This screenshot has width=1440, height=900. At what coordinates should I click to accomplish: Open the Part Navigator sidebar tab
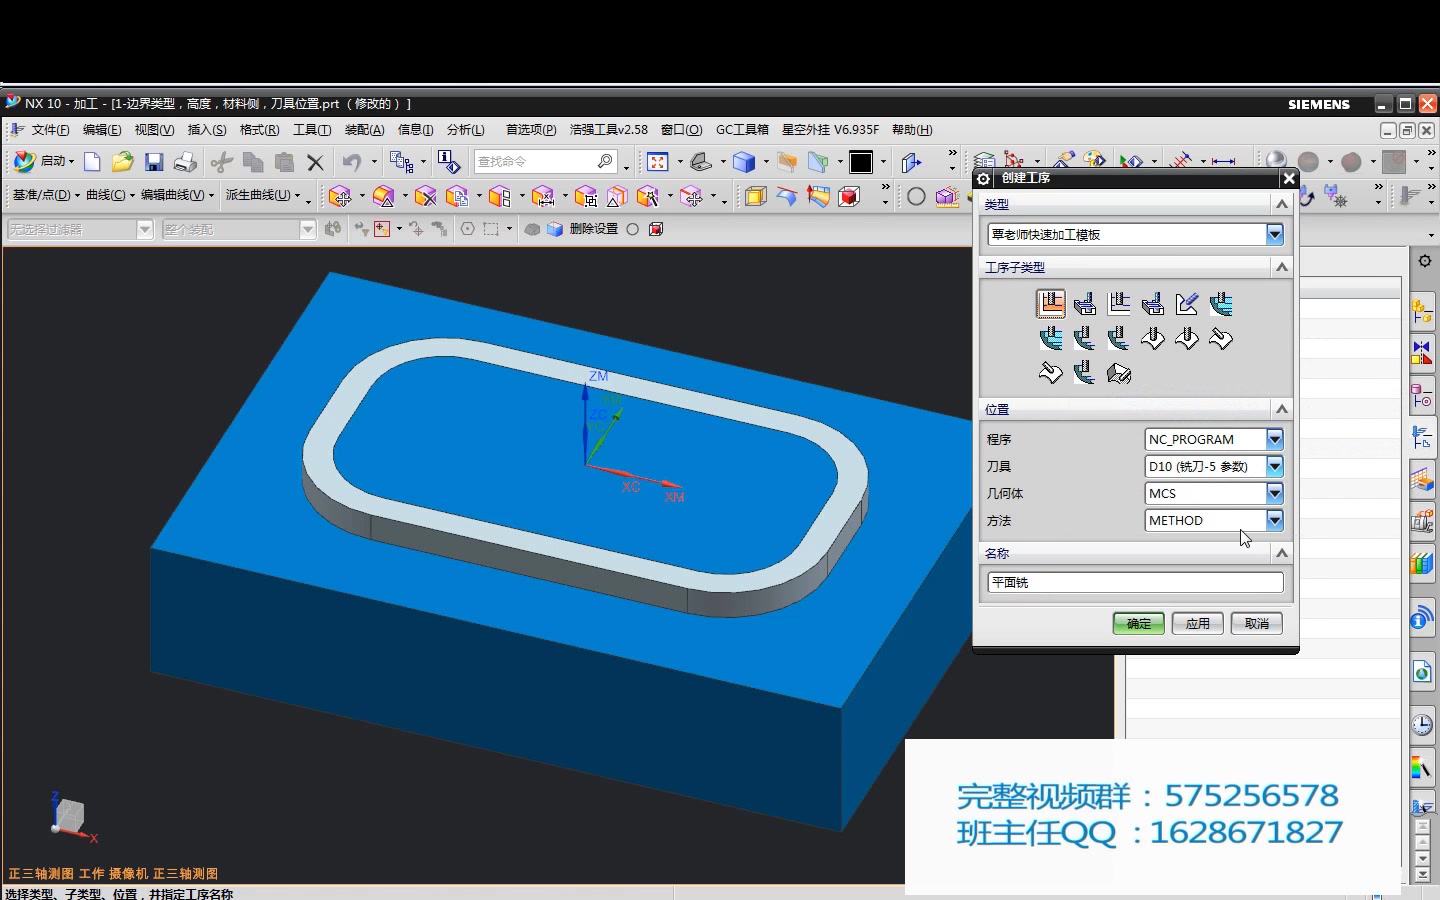point(1422,396)
